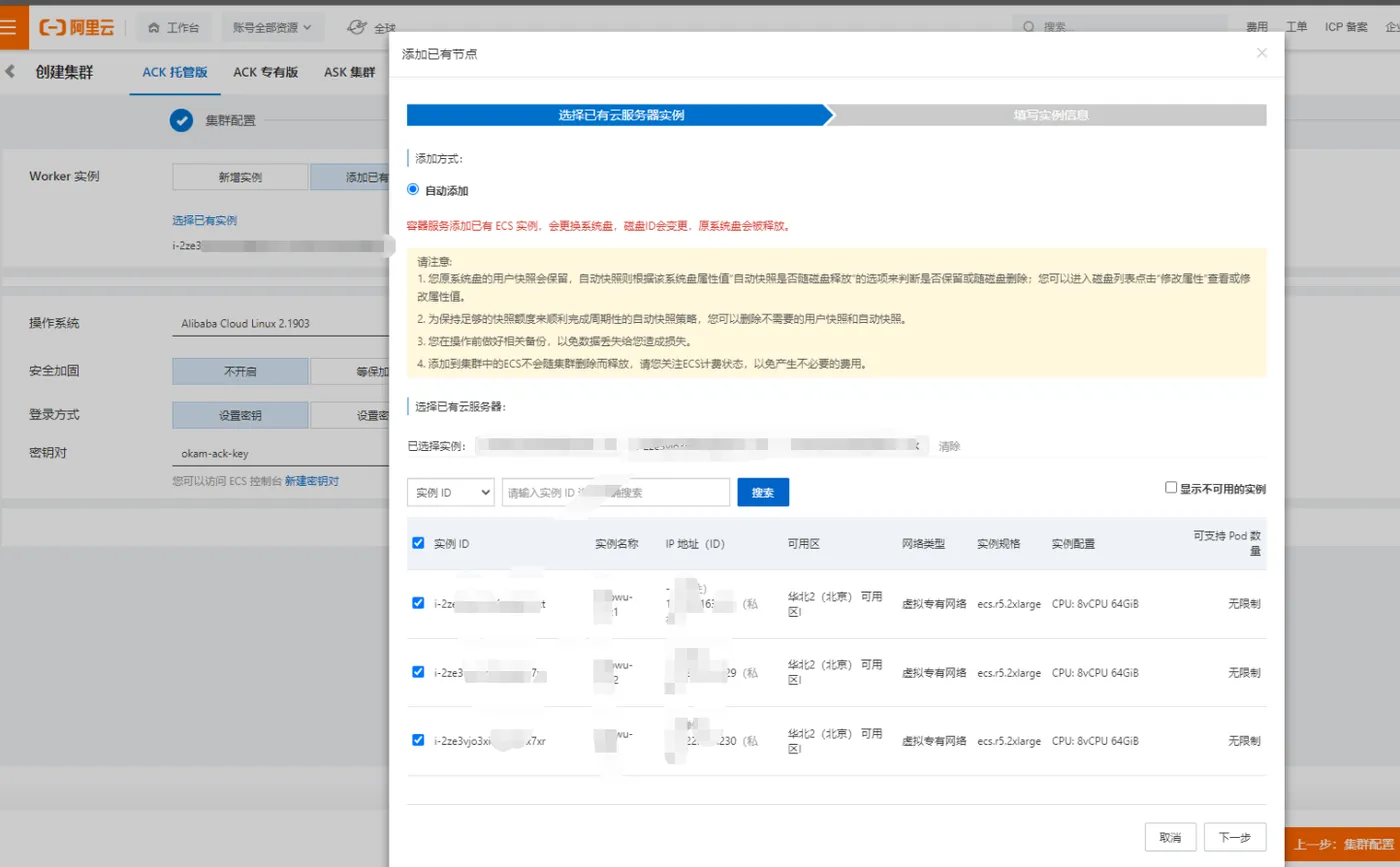The height and width of the screenshot is (867, 1400).
Task: Expand the 账号全部资源 dropdown
Action: click(x=273, y=27)
